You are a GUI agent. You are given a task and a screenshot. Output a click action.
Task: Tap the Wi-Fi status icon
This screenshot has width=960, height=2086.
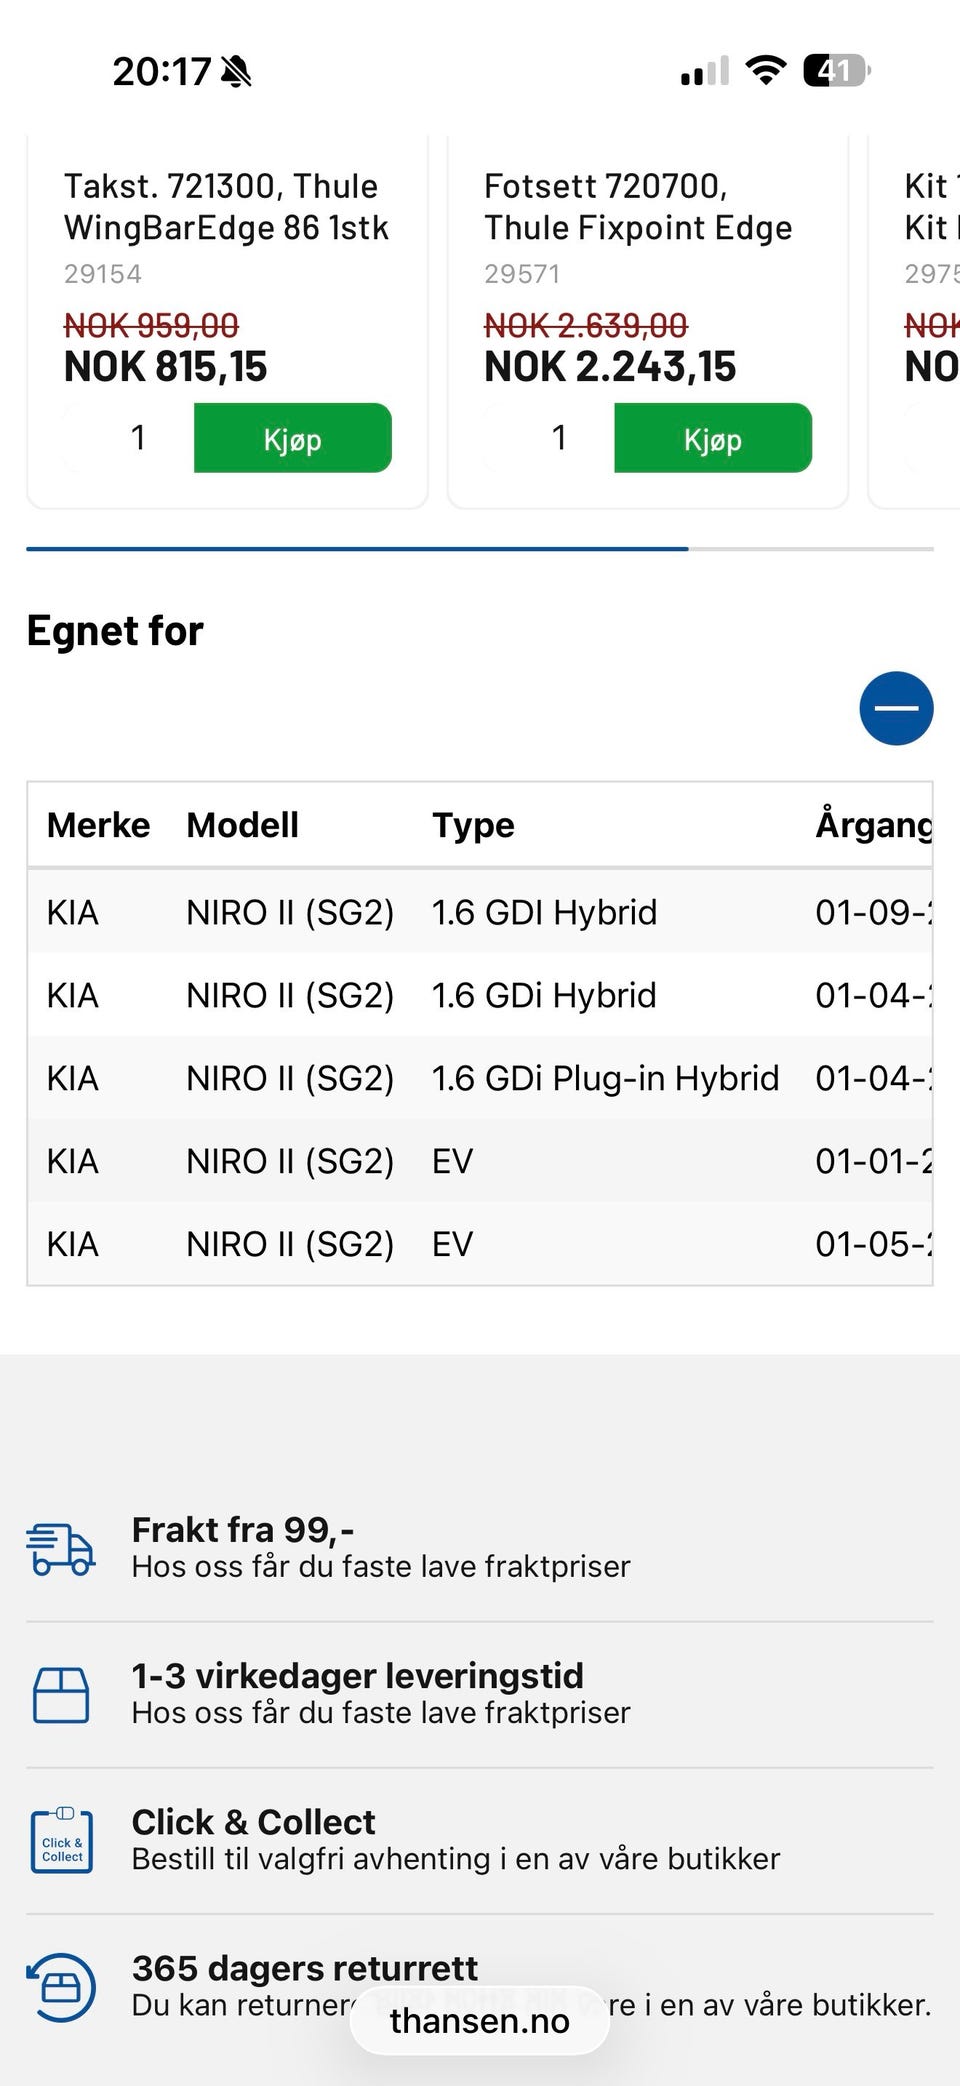click(x=766, y=70)
